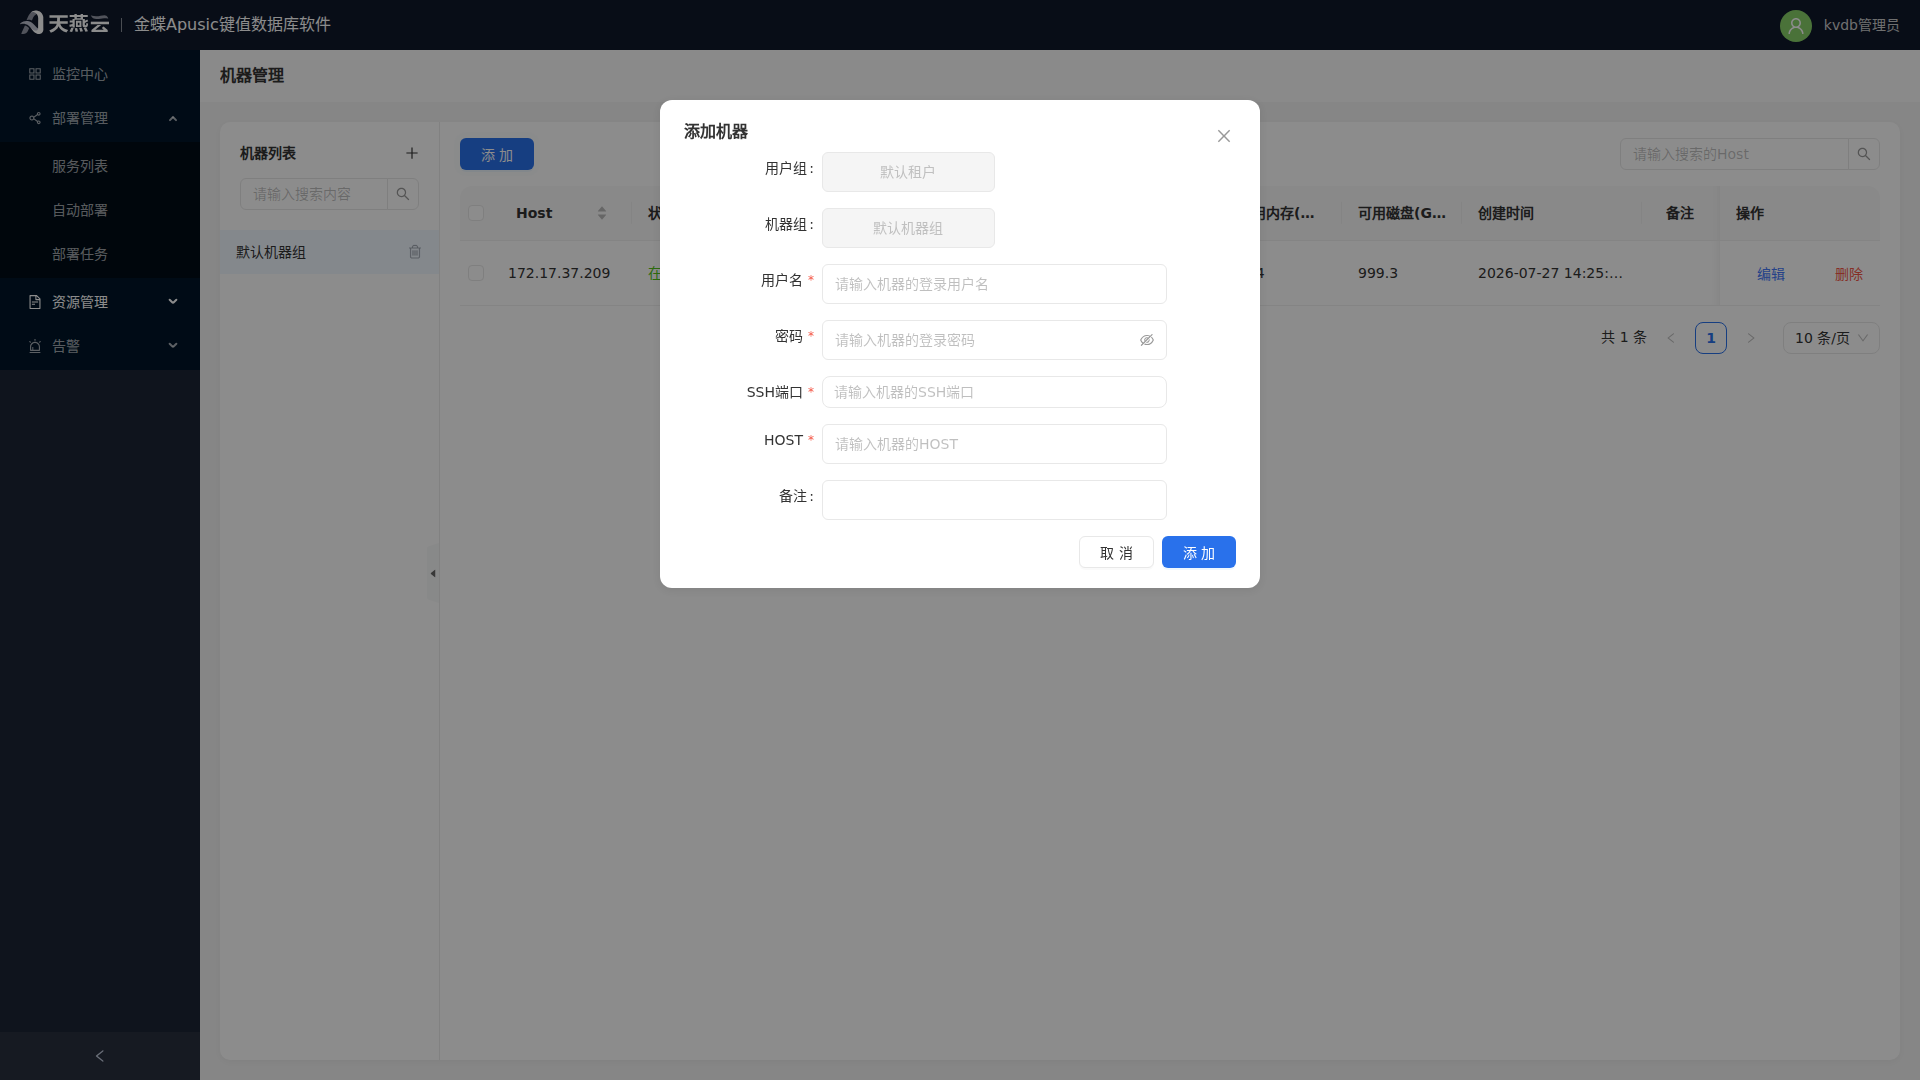This screenshot has width=1920, height=1080.
Task: Click the machine list search magnifier icon
Action: [x=403, y=194]
